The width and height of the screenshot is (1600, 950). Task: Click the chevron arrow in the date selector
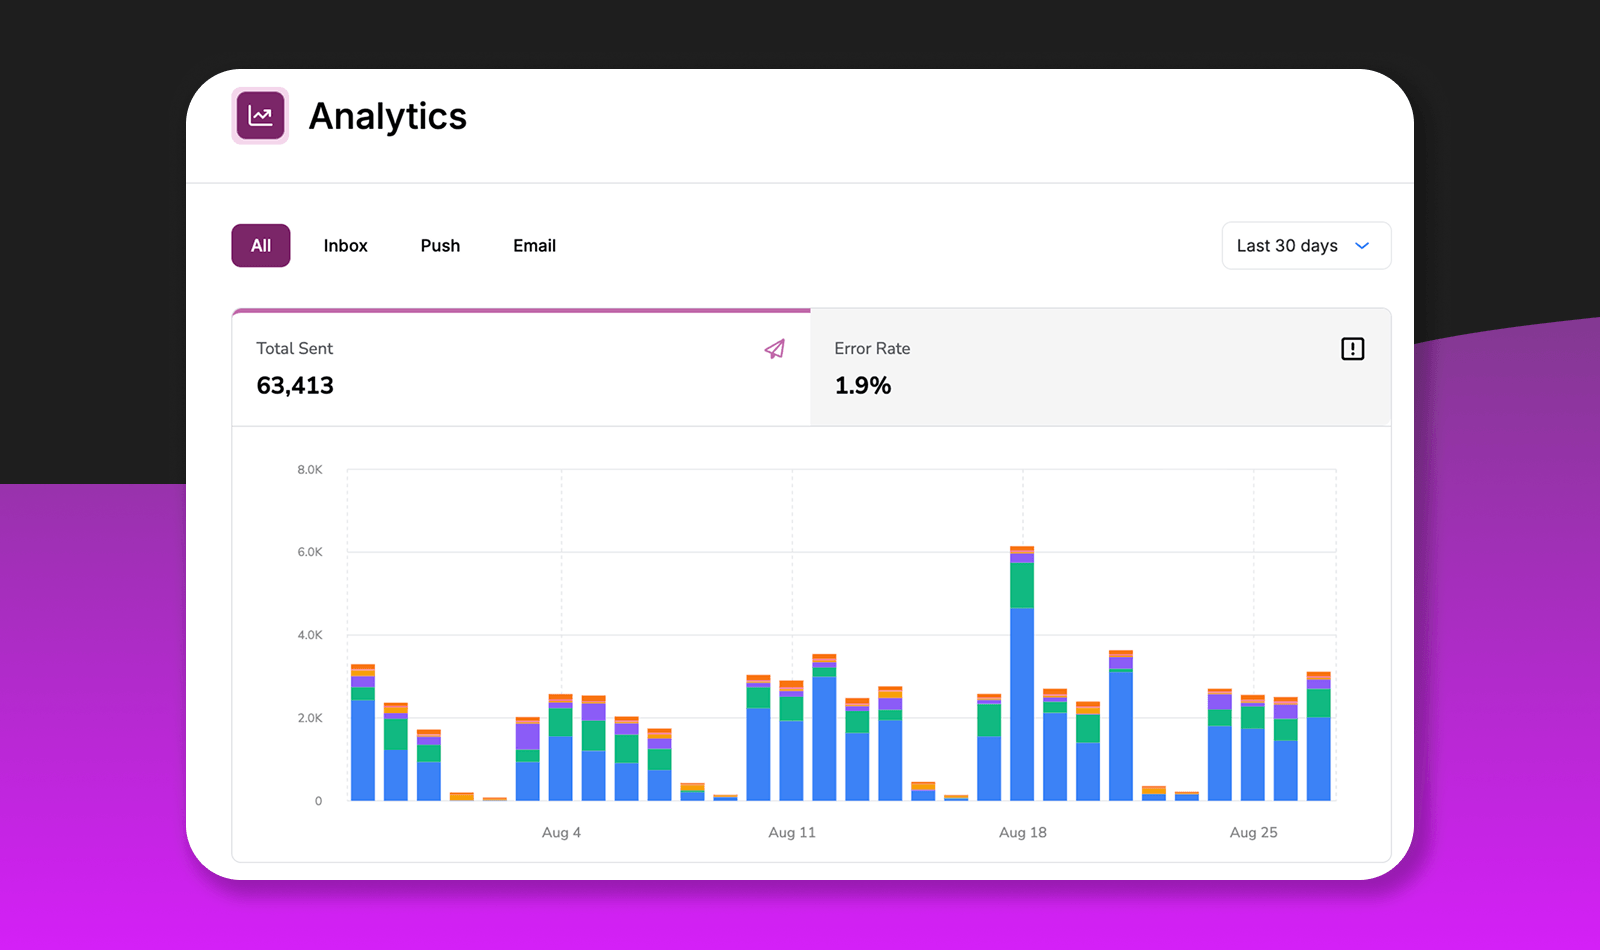point(1362,245)
